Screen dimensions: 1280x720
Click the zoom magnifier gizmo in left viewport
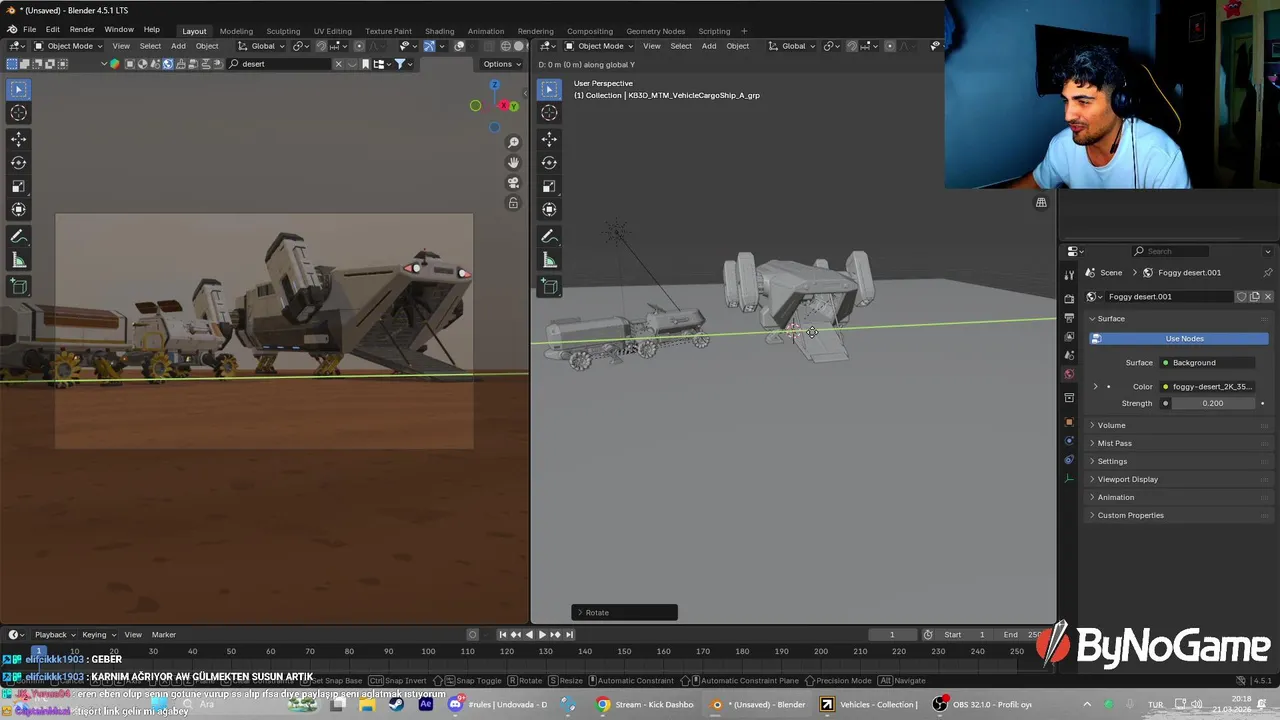(513, 143)
